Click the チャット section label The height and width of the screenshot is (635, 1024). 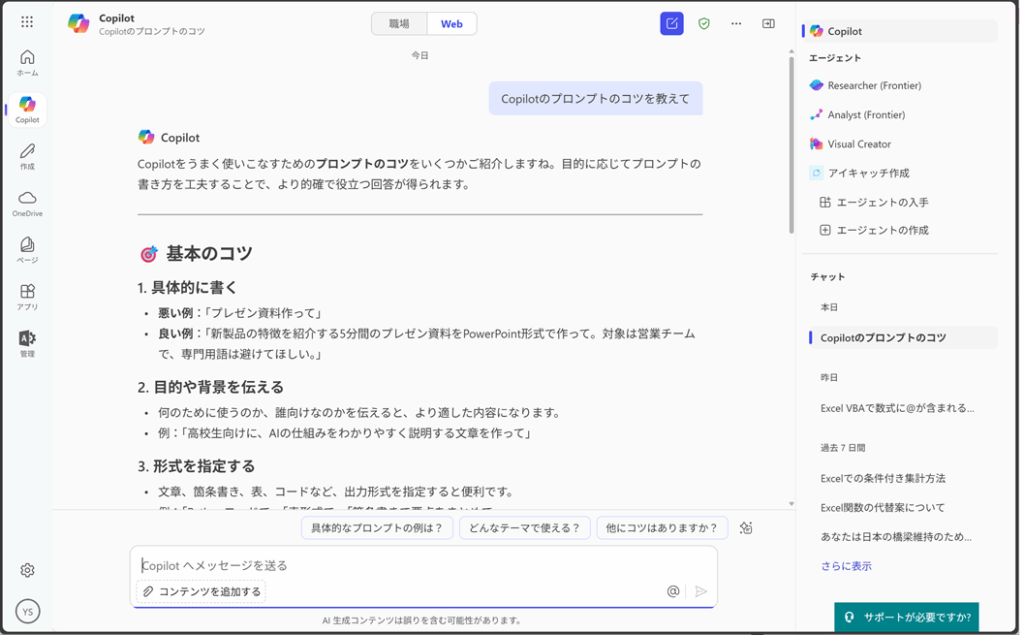click(x=827, y=277)
